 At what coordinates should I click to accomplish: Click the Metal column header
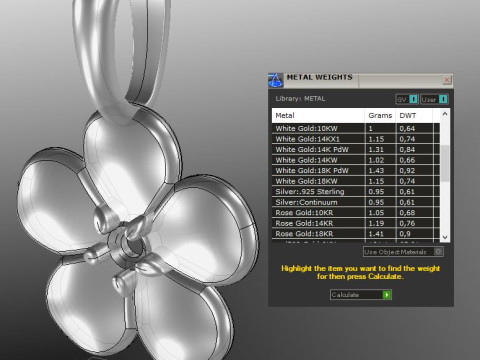pyautogui.click(x=318, y=116)
